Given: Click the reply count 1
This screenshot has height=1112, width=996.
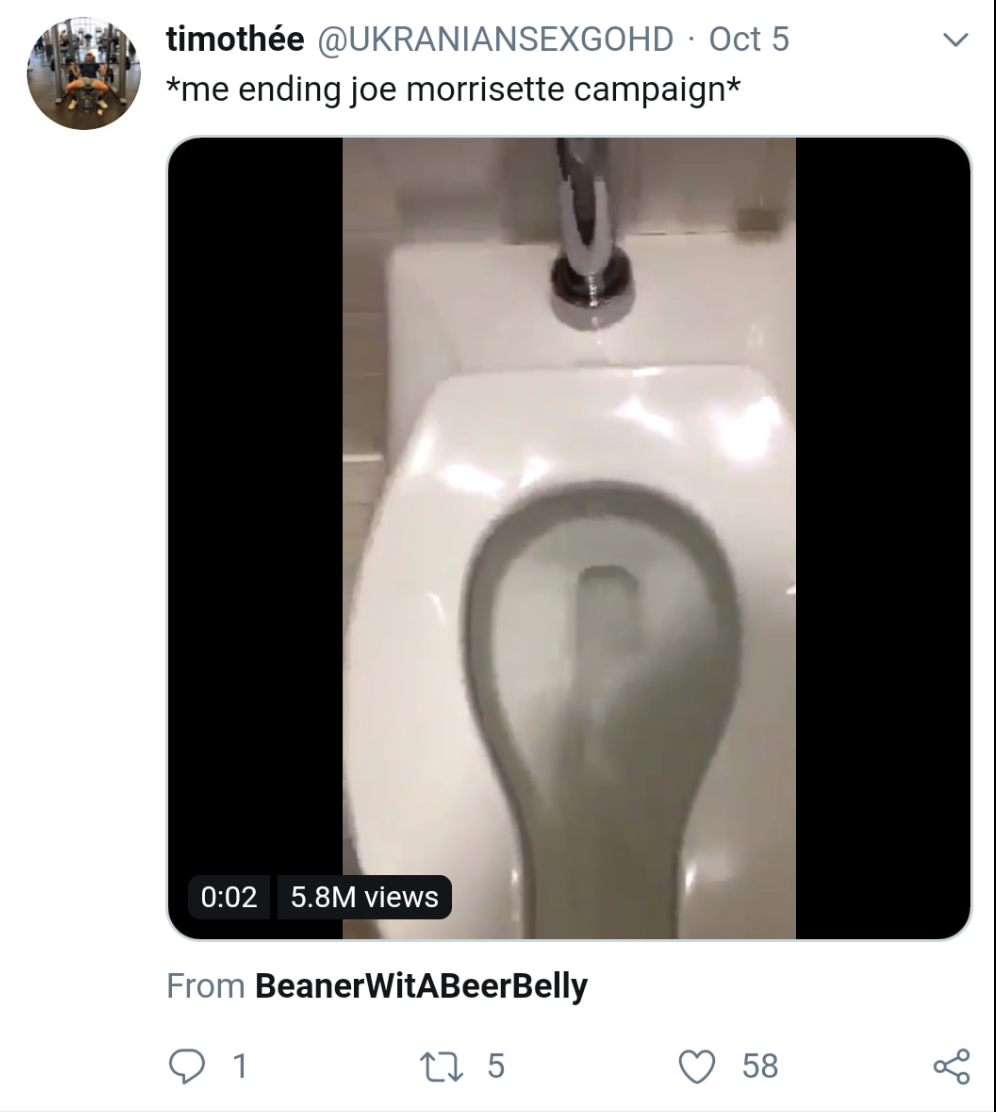Looking at the screenshot, I should pos(238,1066).
